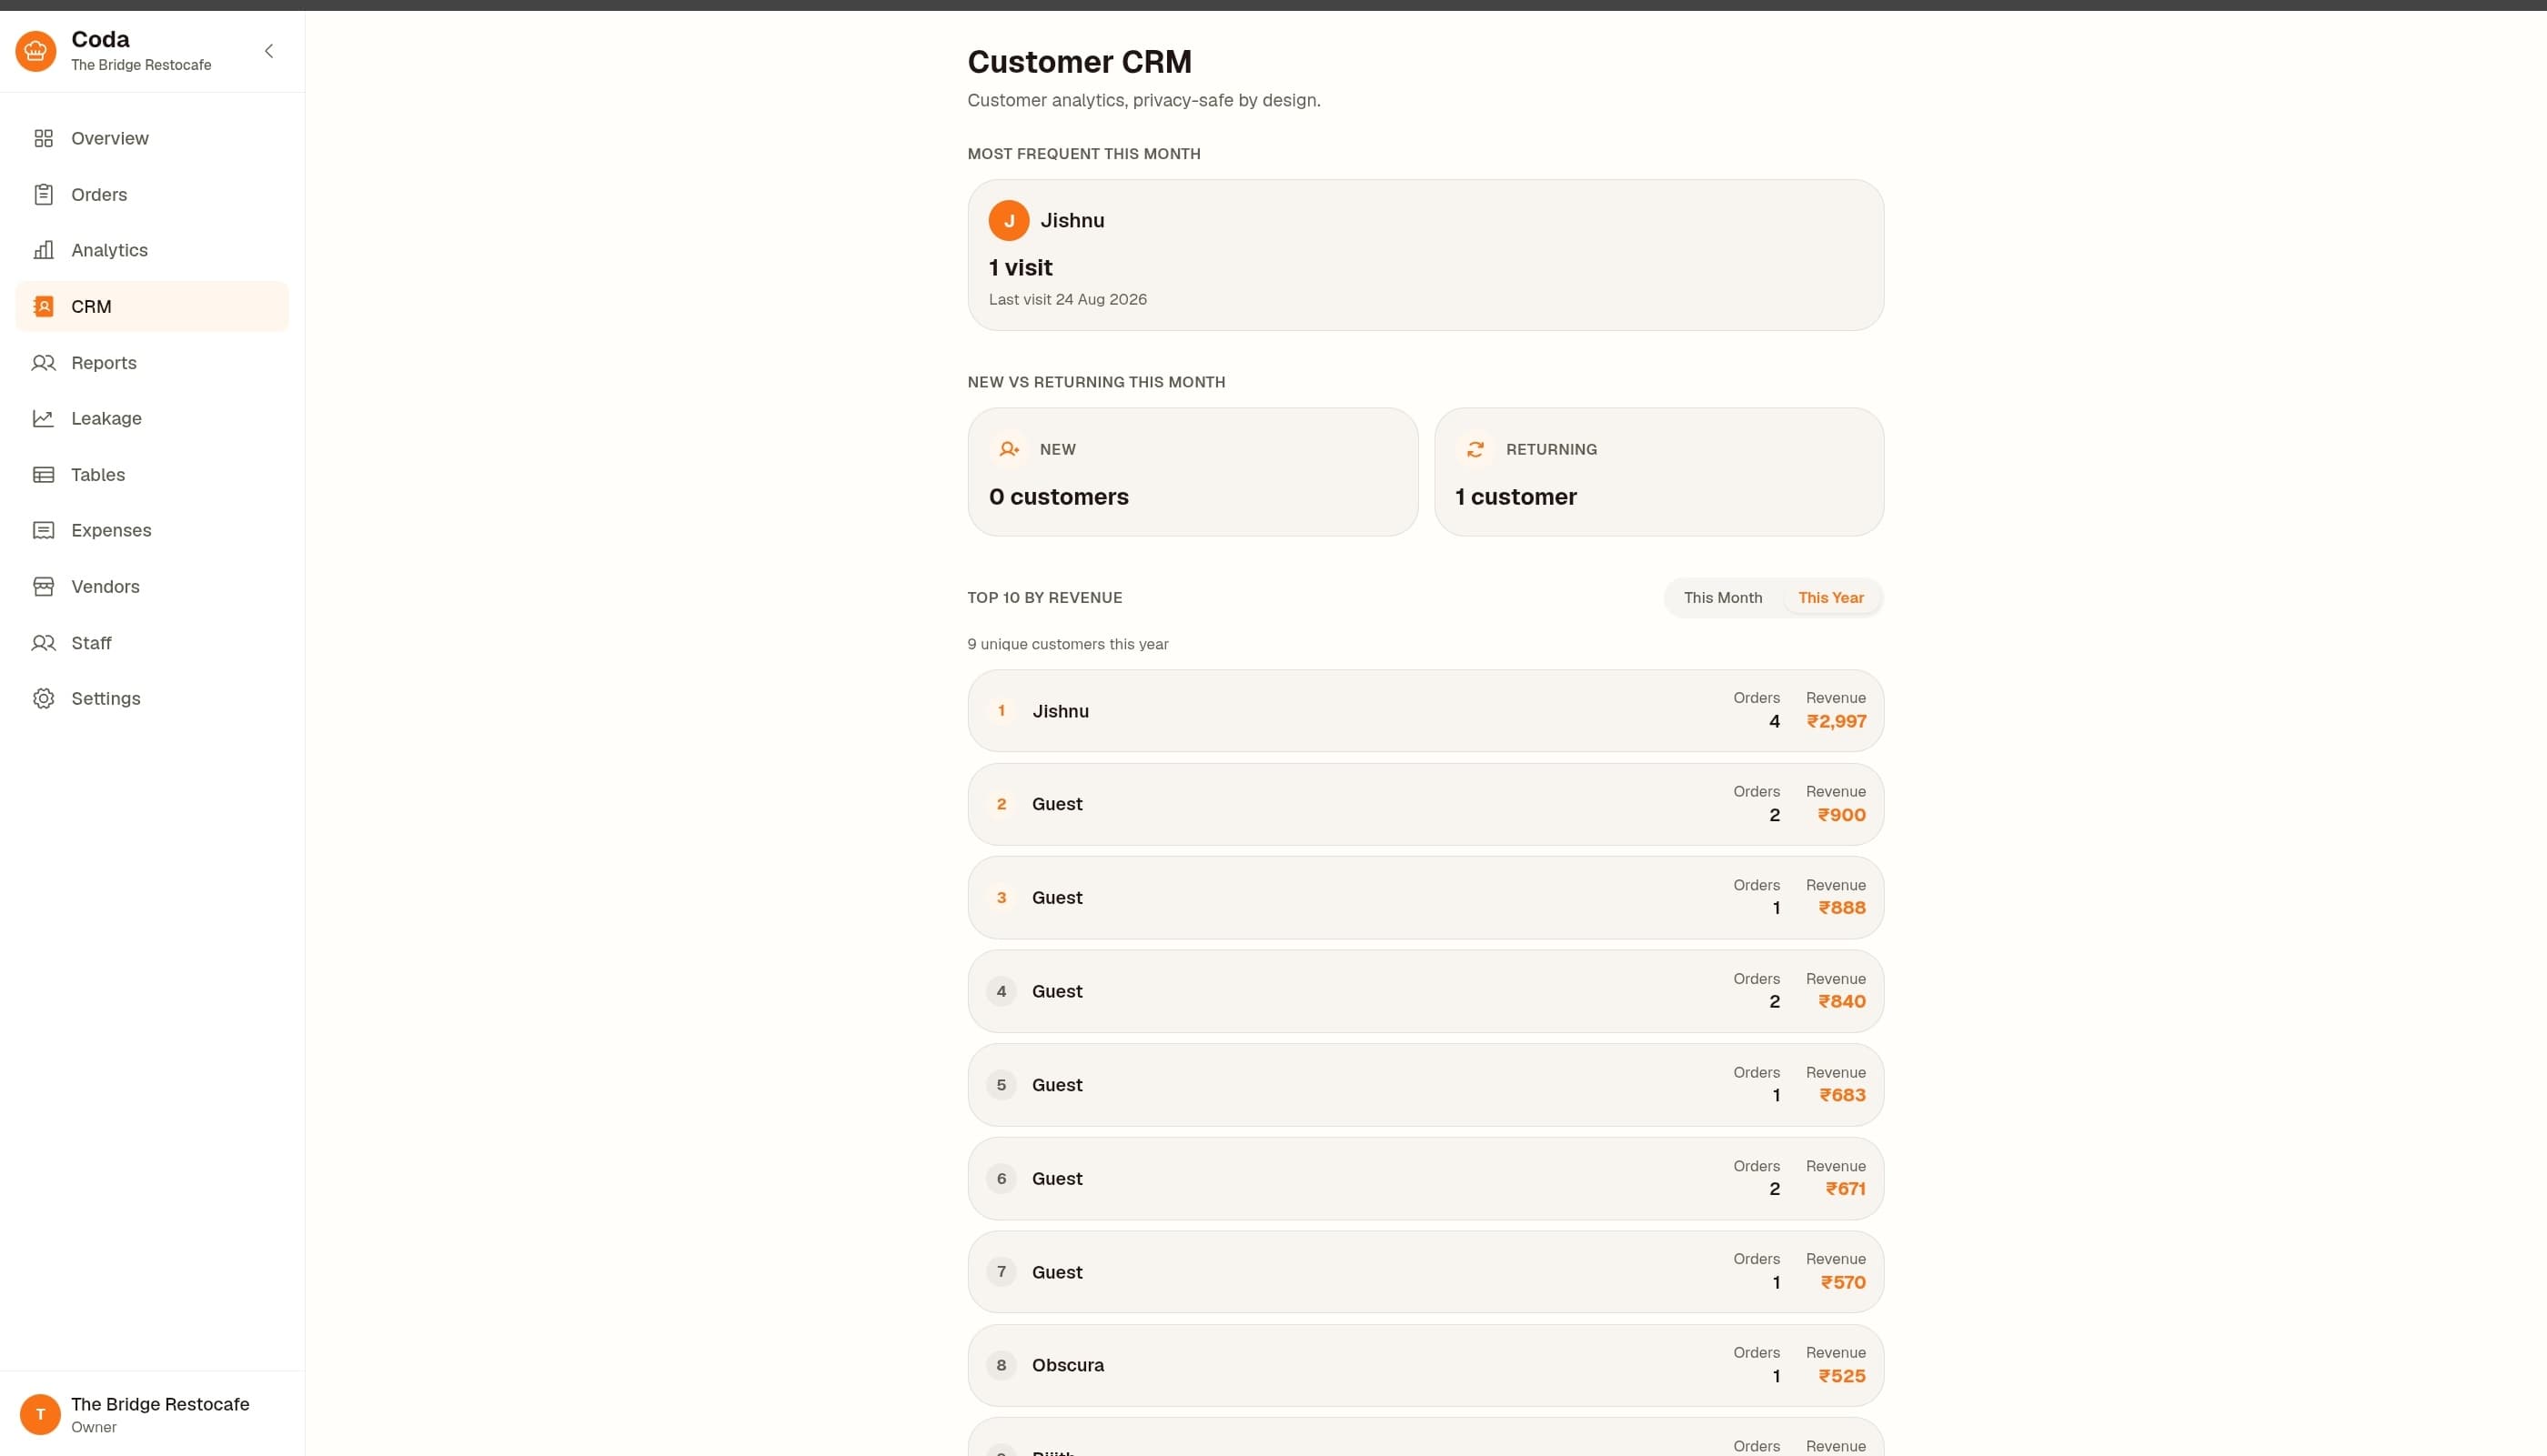Click the Settings gear icon
Screen dimensions: 2547x1456
tap(43, 698)
